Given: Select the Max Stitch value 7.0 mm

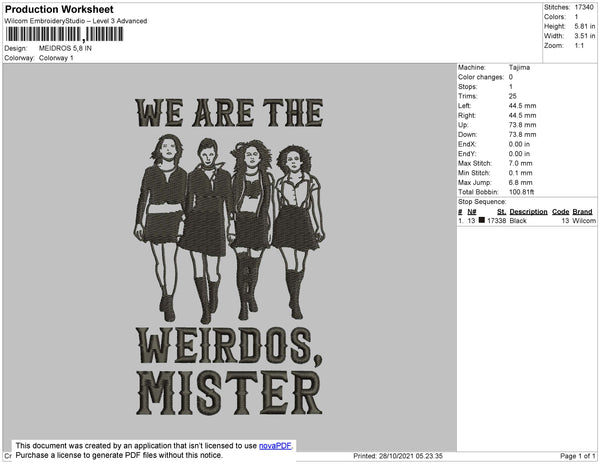Looking at the screenshot, I should click(520, 163).
